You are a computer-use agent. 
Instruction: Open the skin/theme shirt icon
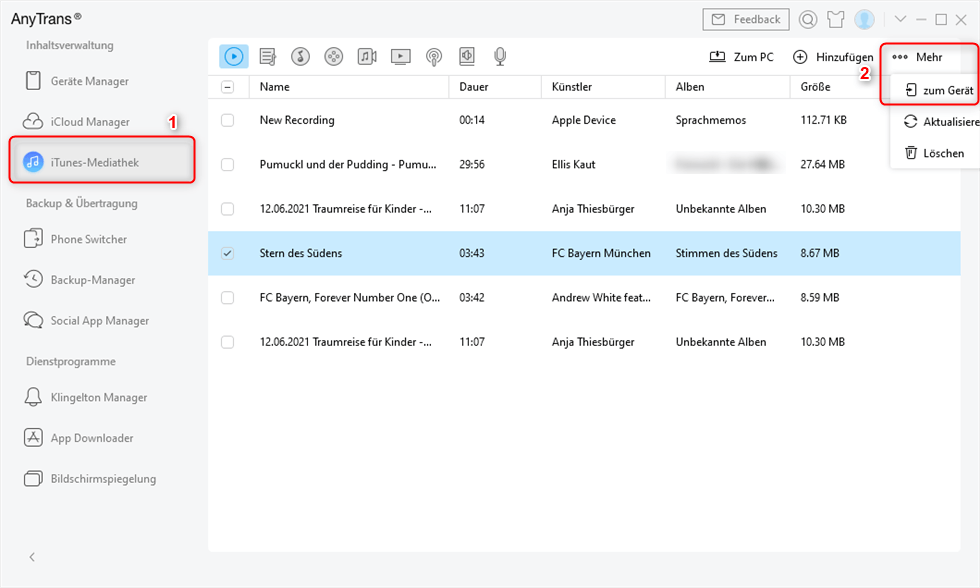836,20
